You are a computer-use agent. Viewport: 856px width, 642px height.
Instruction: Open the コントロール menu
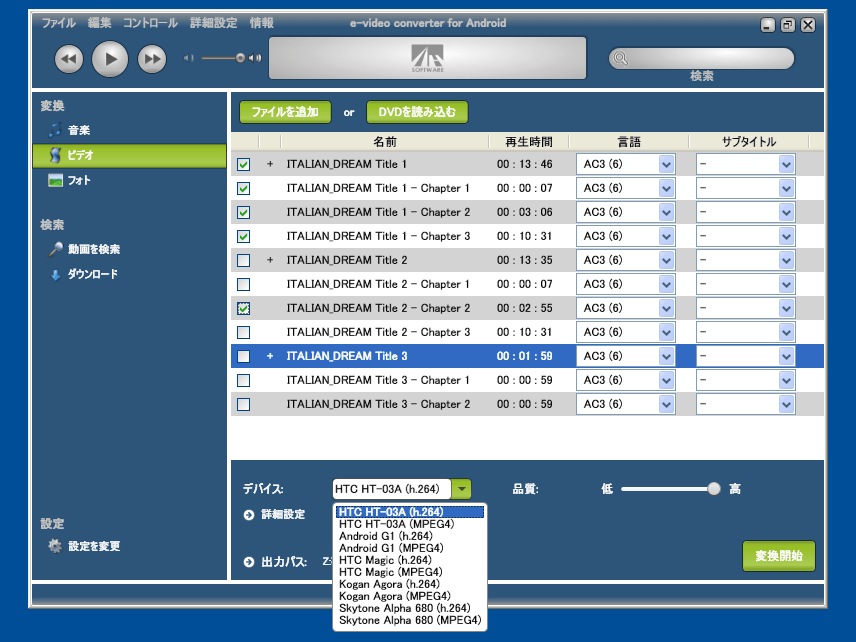pyautogui.click(x=150, y=23)
